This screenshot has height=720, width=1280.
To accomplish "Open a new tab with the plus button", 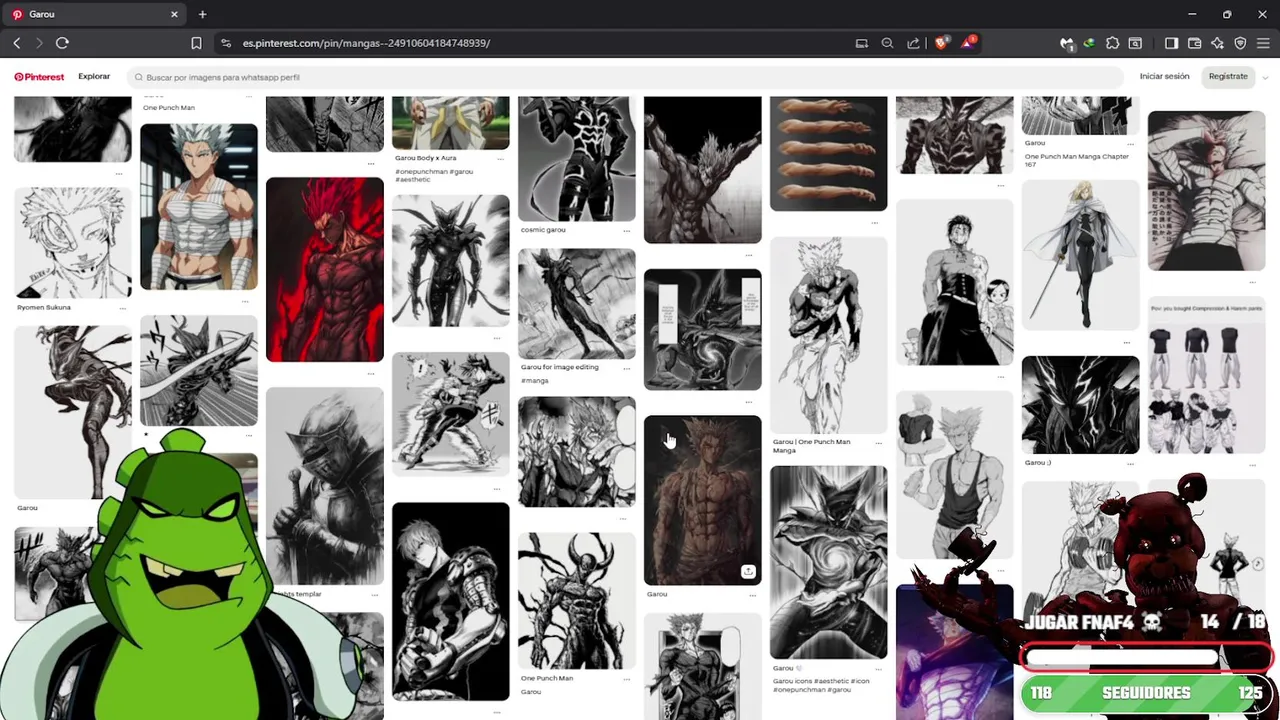I will [202, 14].
